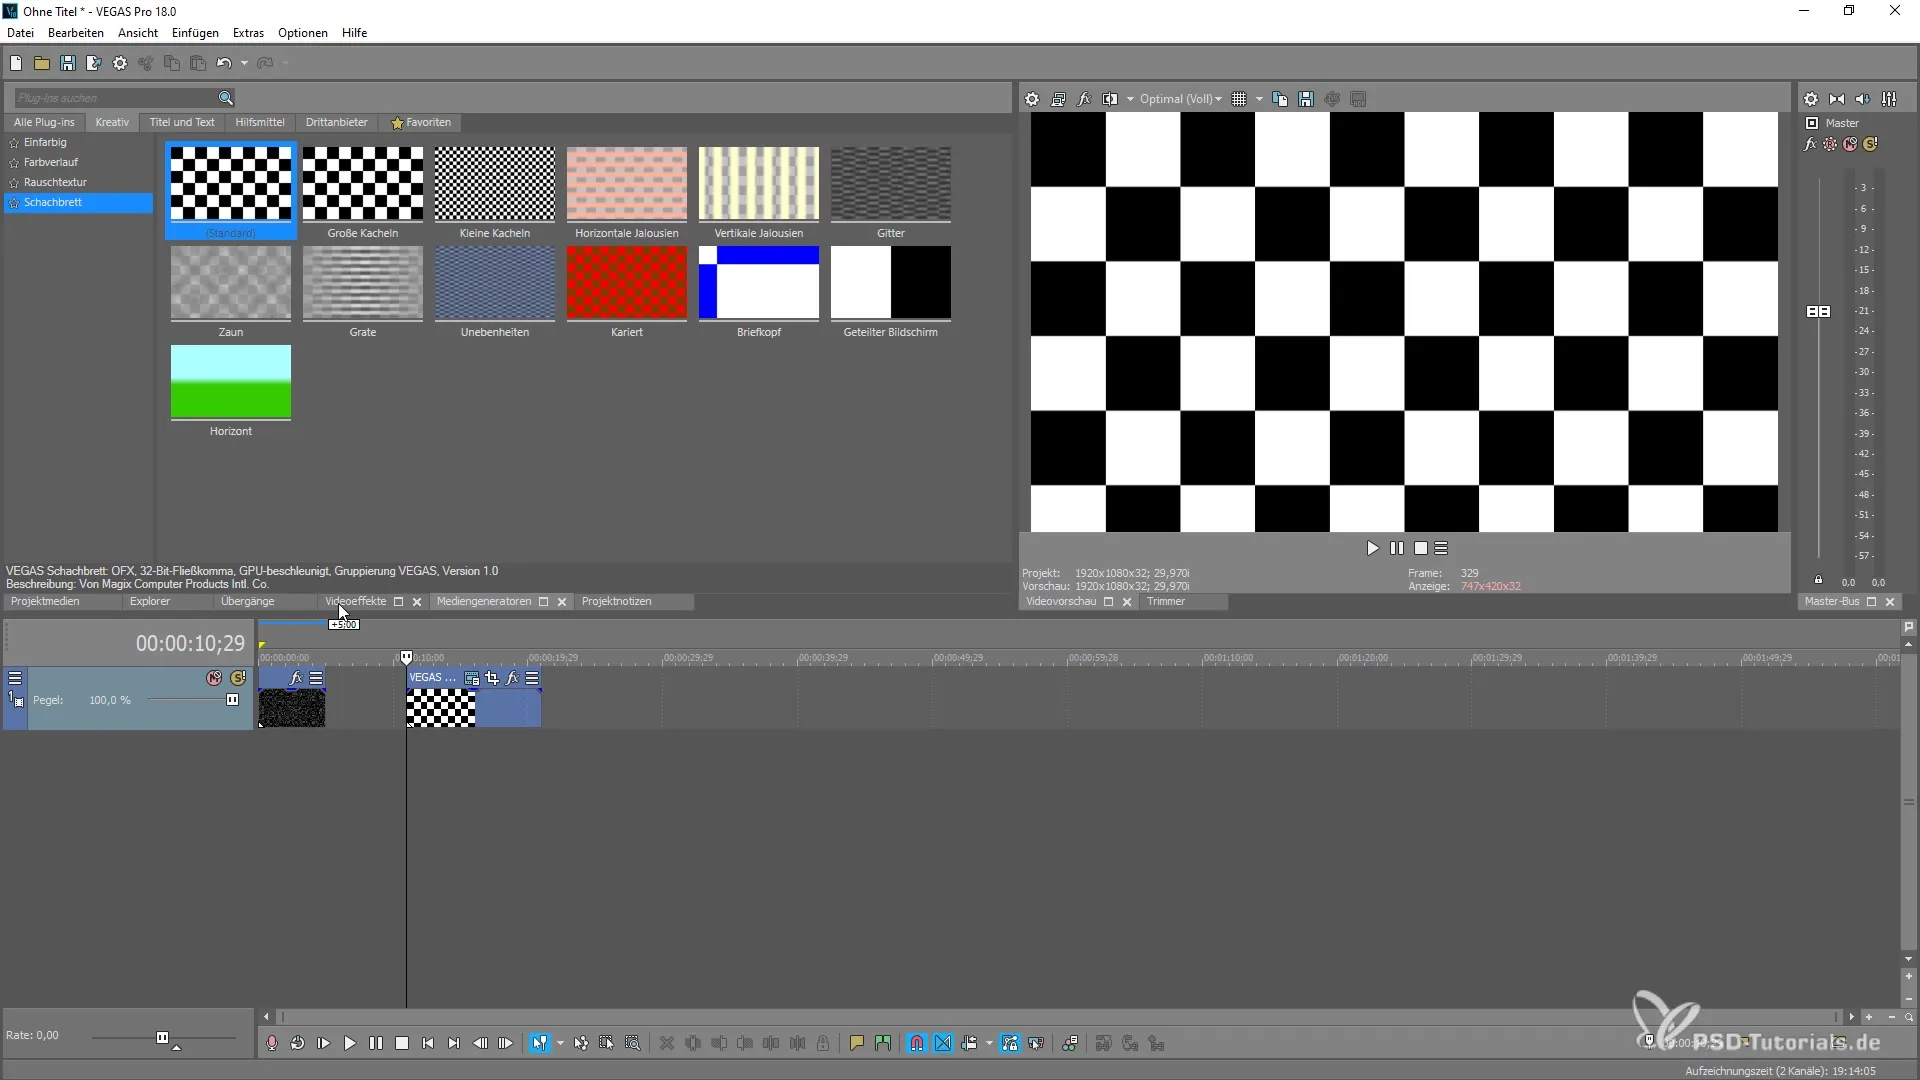Image resolution: width=1920 pixels, height=1080 pixels.
Task: Switch to the Alle Plug-ins tab
Action: coord(44,122)
